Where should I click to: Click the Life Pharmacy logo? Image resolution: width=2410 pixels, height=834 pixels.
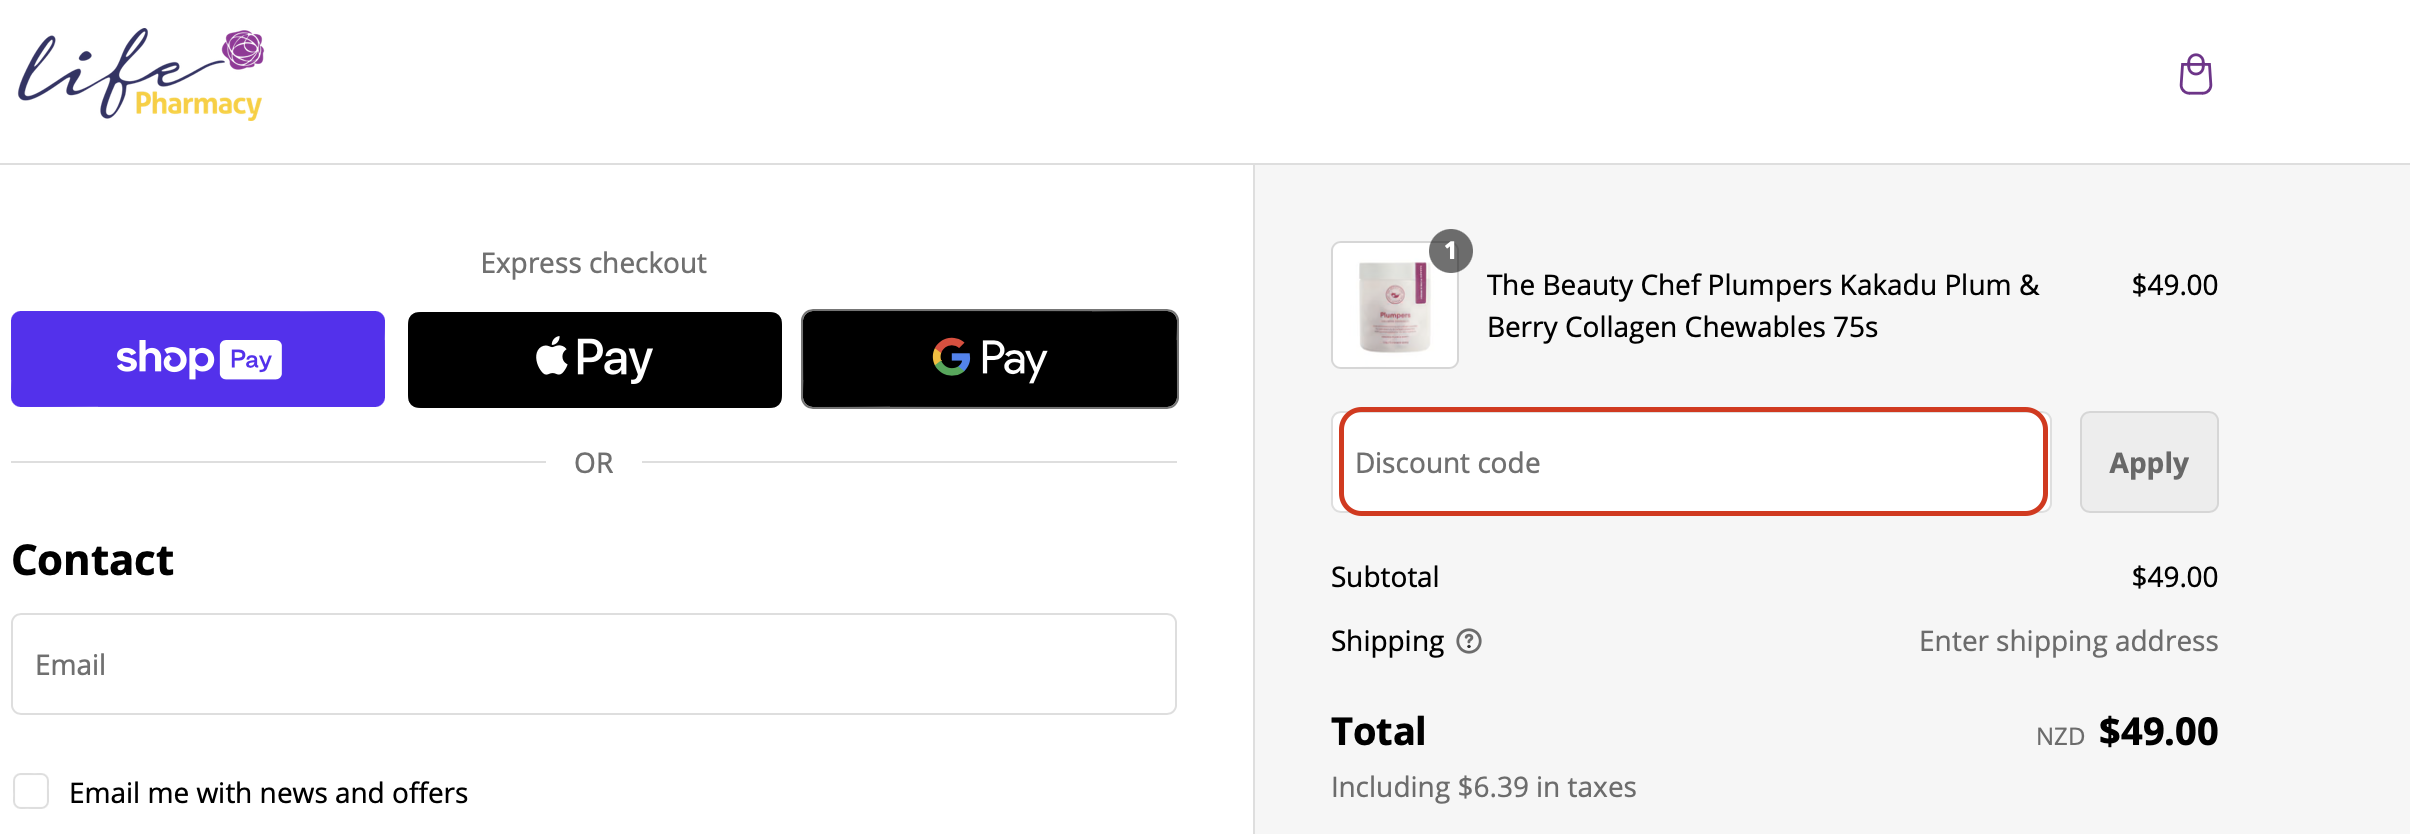(141, 74)
